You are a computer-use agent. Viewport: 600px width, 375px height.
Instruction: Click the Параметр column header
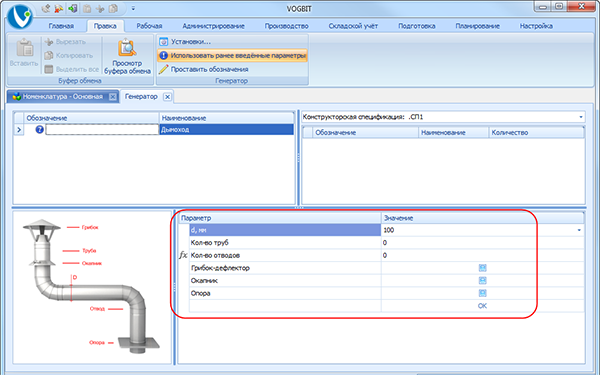point(280,218)
